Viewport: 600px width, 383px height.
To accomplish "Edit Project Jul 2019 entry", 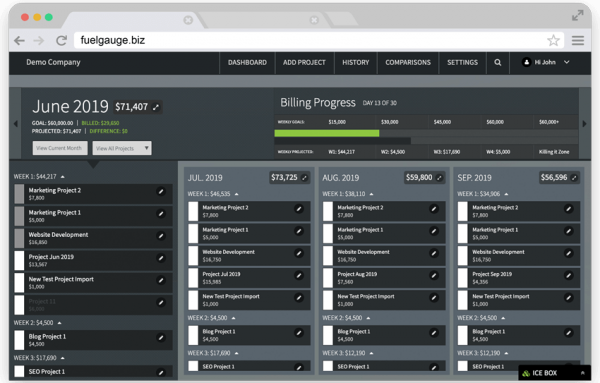I will (x=299, y=275).
